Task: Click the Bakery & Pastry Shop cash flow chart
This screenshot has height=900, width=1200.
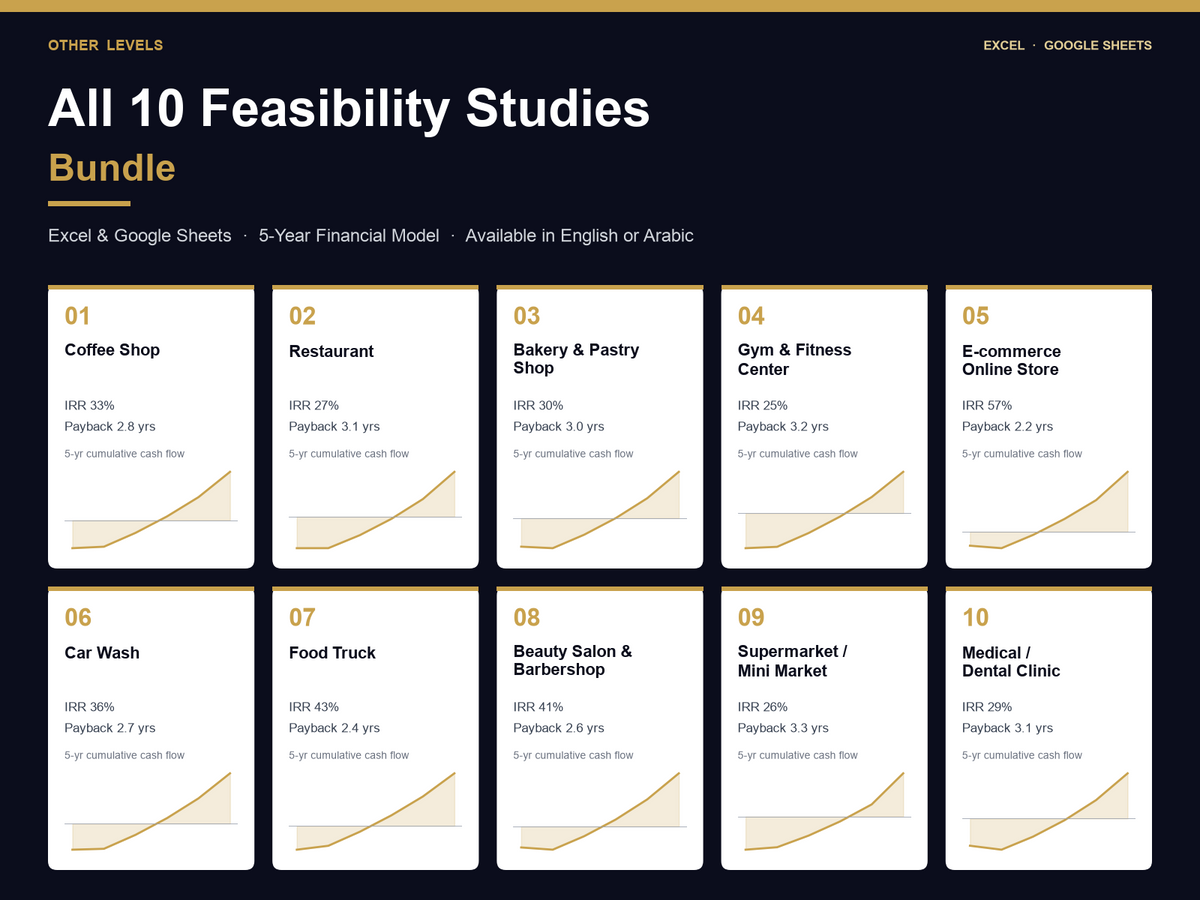Action: coord(600,509)
